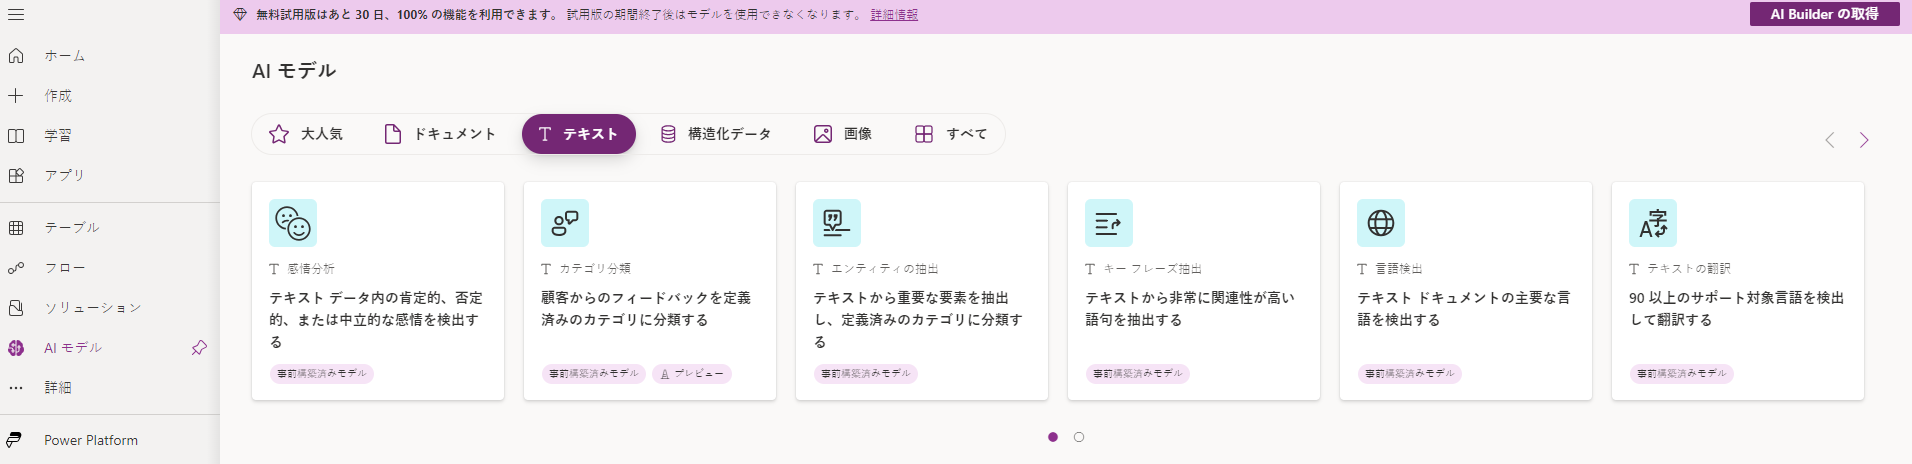This screenshot has height=464, width=1912.
Task: Open the card 90 以上のサポート対象言語を検出して翻訳する
Action: pos(1738,291)
